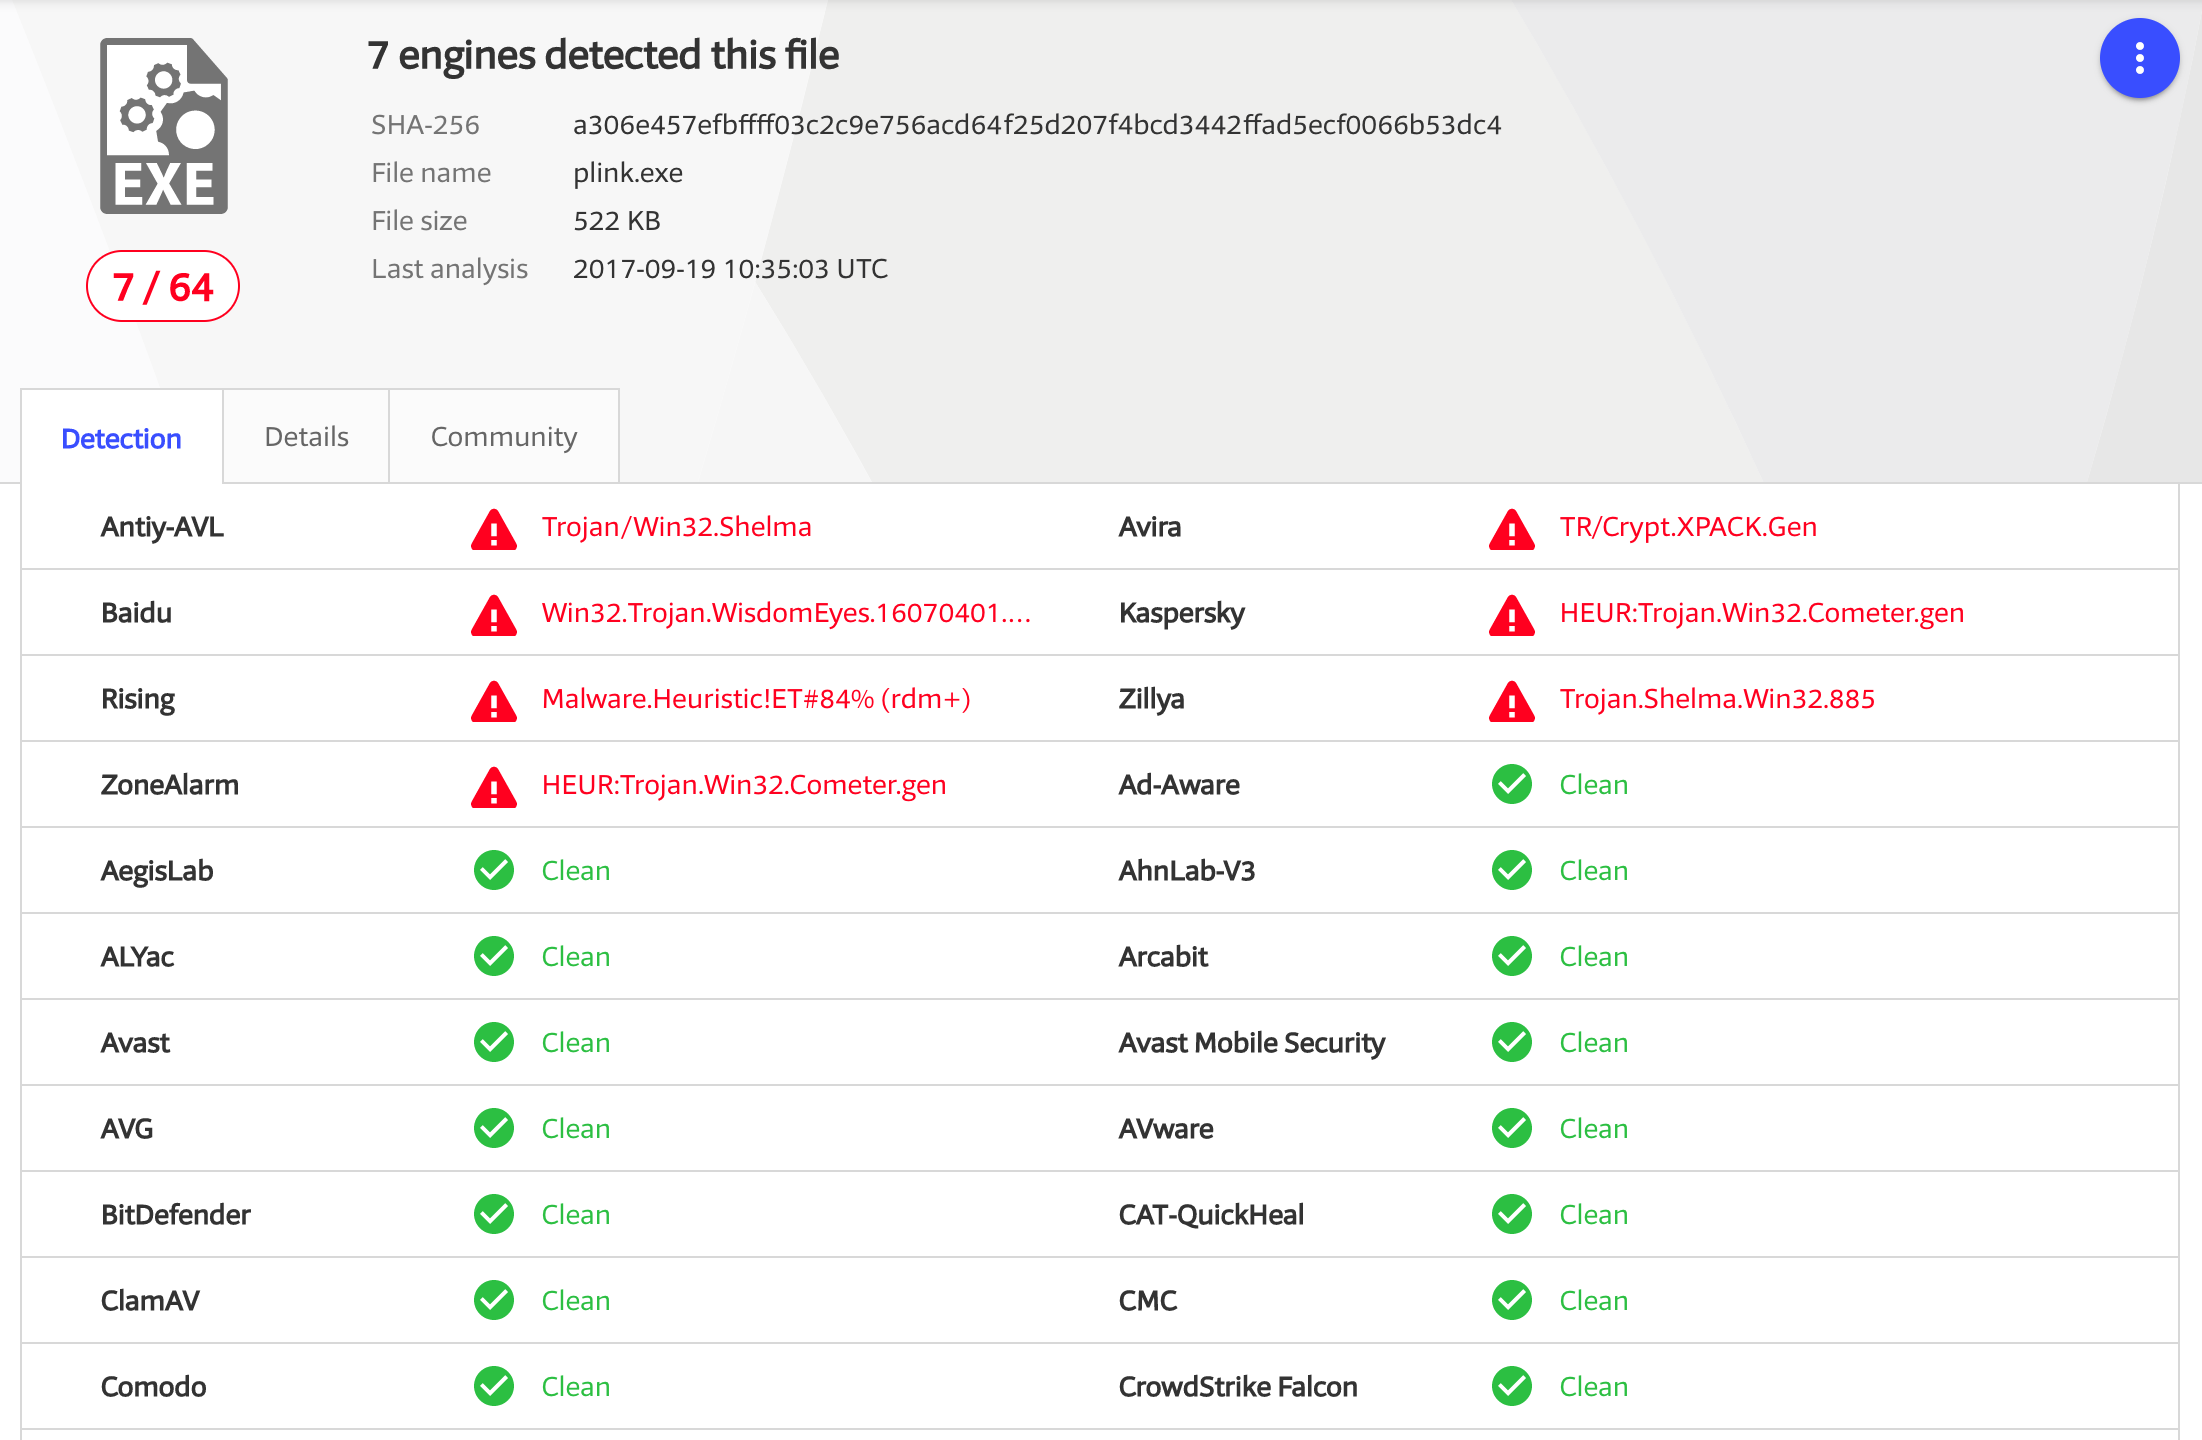Viewport: 2202px width, 1440px height.
Task: Click the Avast Mobile Security engine name
Action: (x=1252, y=1043)
